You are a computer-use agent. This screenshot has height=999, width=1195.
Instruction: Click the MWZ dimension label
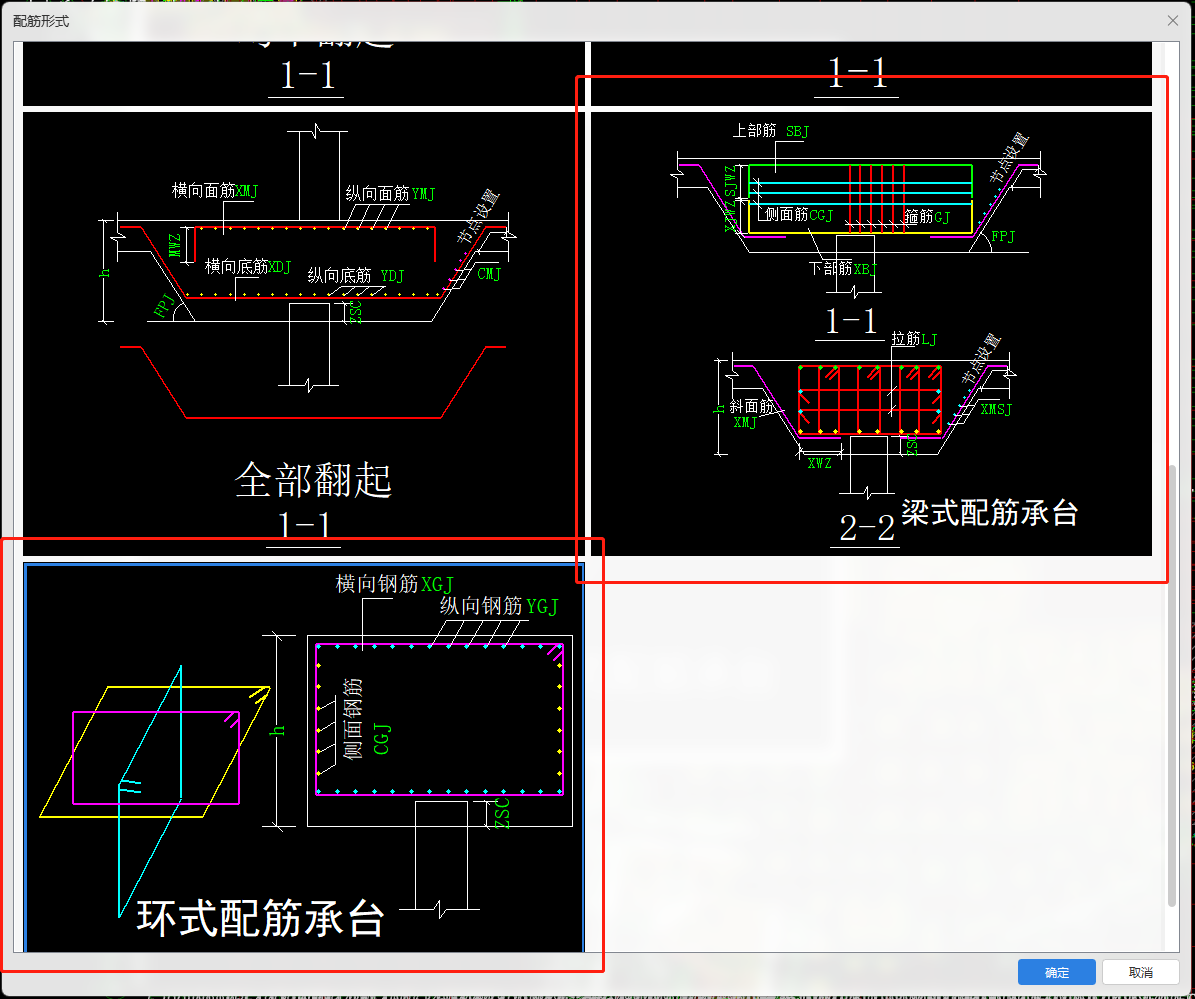175,245
